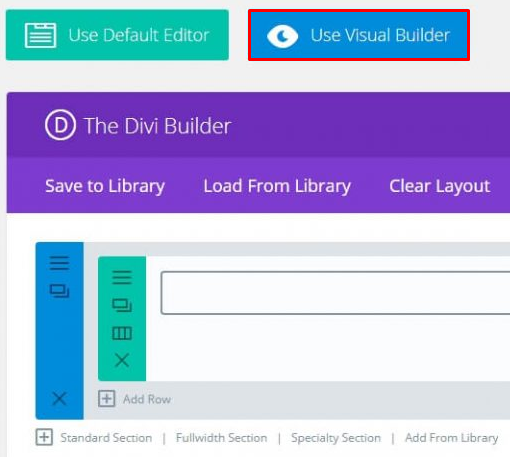Open blue section settings hamburger icon
Screen dimensions: 510x457
(59, 263)
